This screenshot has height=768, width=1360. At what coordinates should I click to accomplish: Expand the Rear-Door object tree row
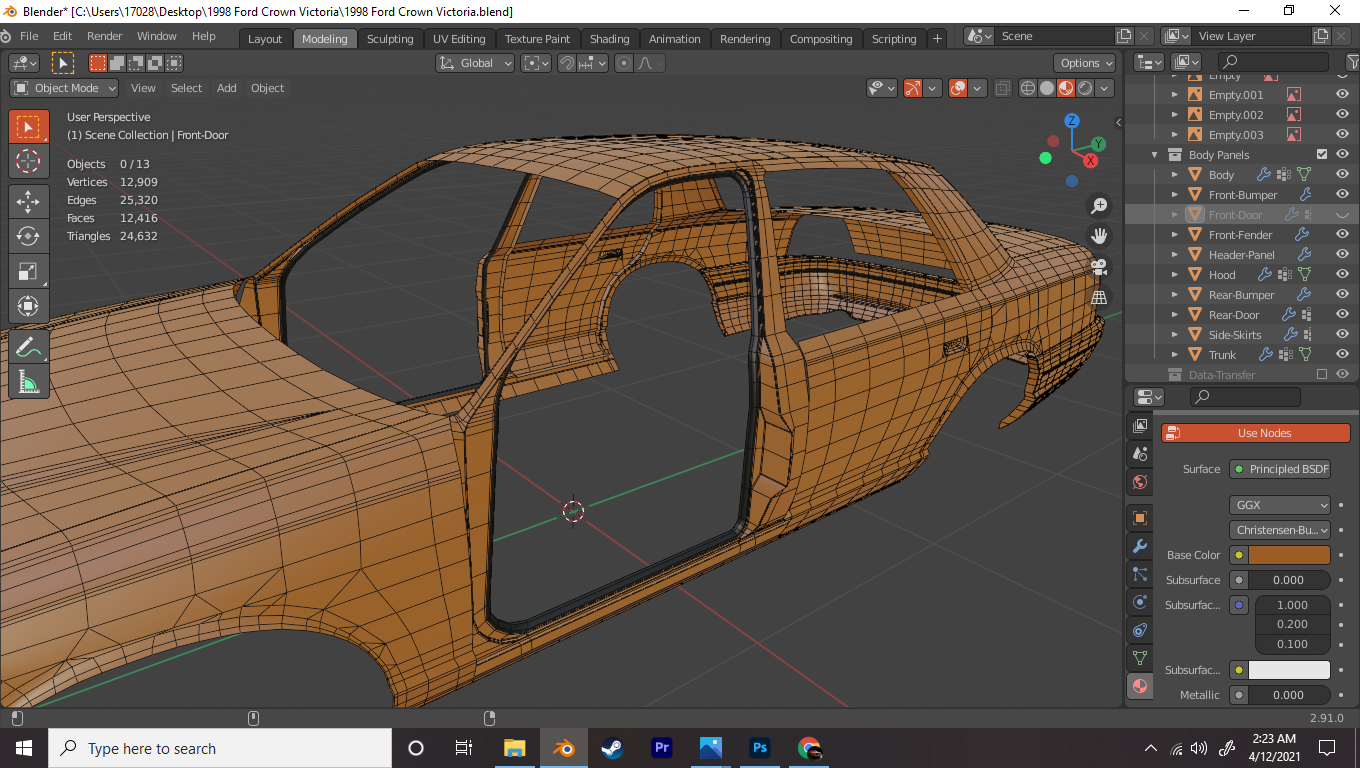[1175, 315]
